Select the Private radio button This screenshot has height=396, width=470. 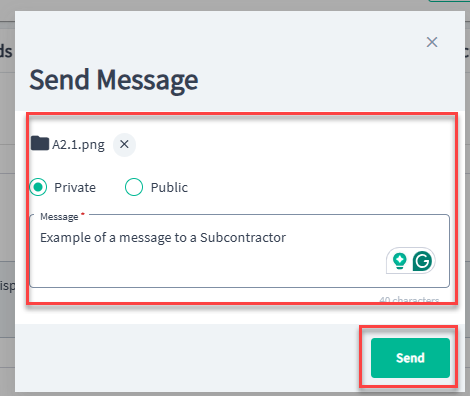click(38, 187)
